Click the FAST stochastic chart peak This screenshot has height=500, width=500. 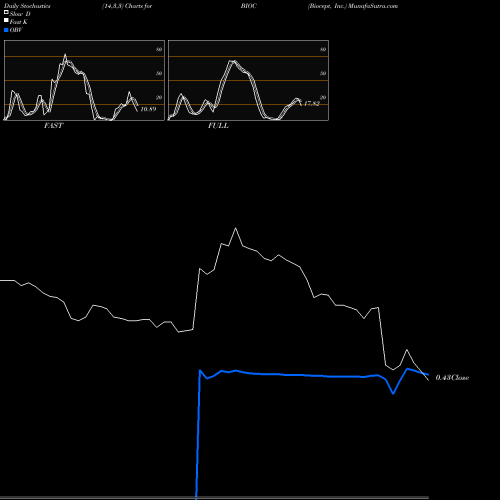65,55
